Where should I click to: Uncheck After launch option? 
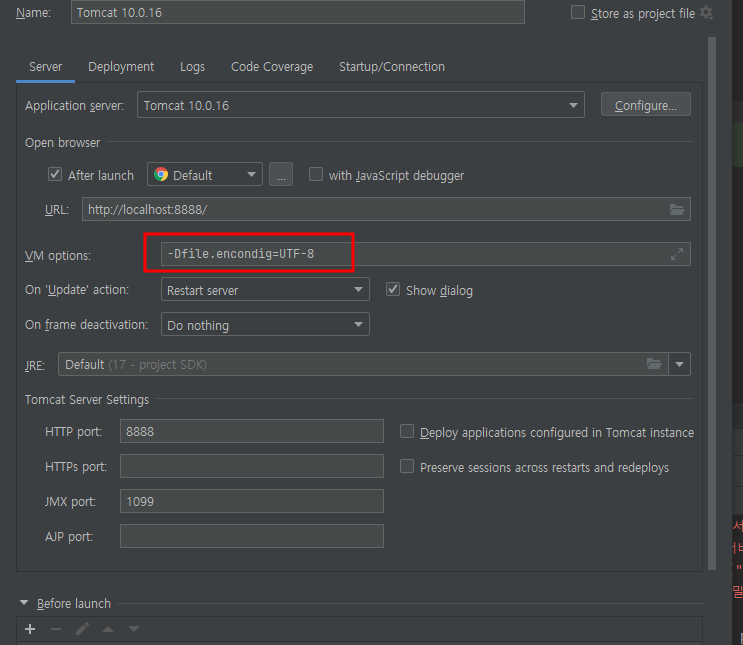tap(55, 174)
